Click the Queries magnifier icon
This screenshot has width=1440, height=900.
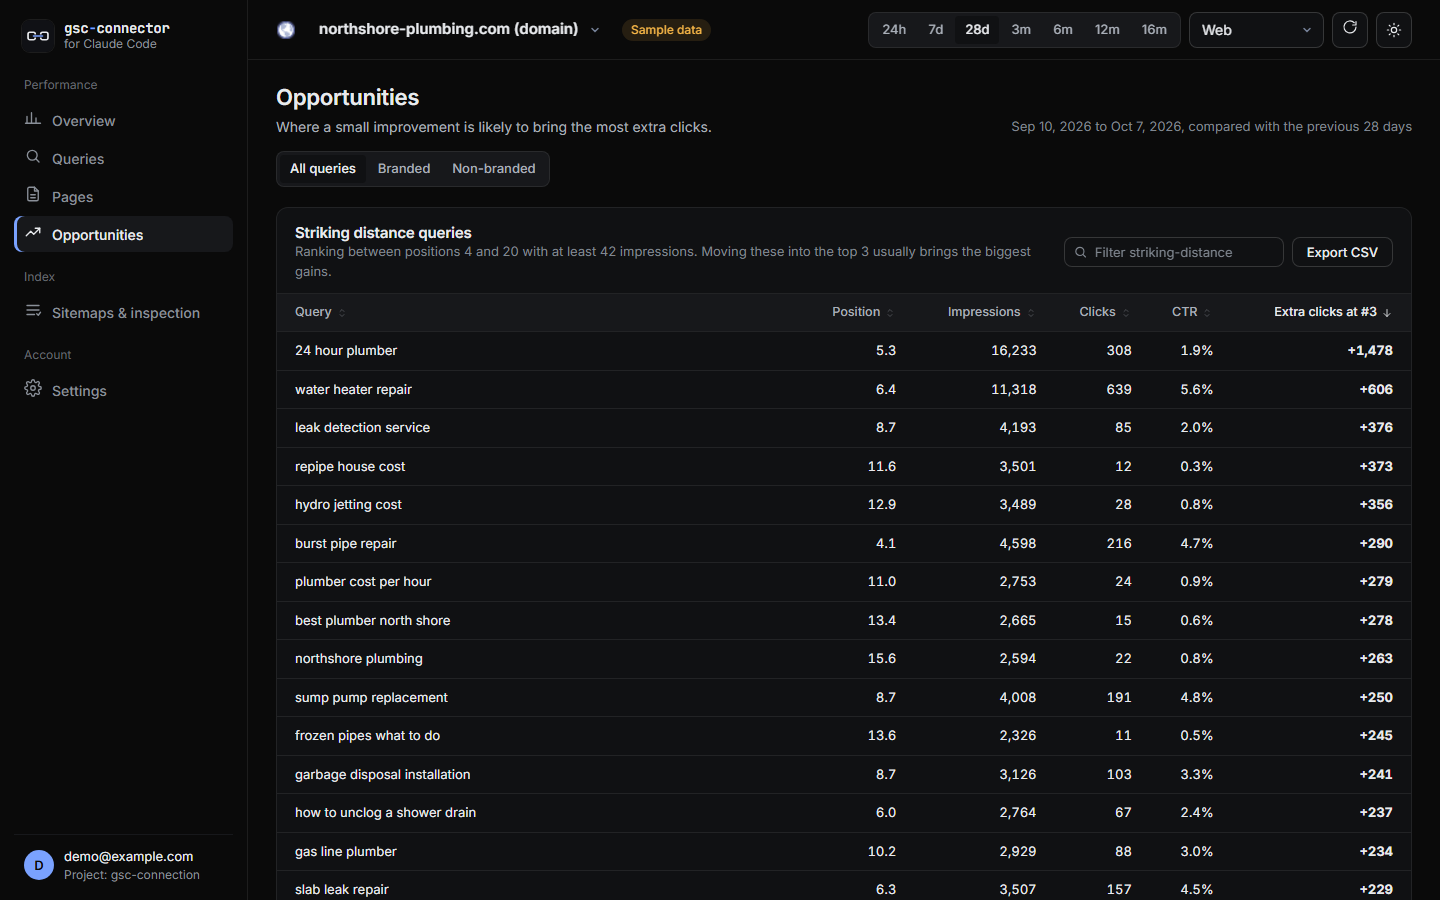(x=33, y=157)
